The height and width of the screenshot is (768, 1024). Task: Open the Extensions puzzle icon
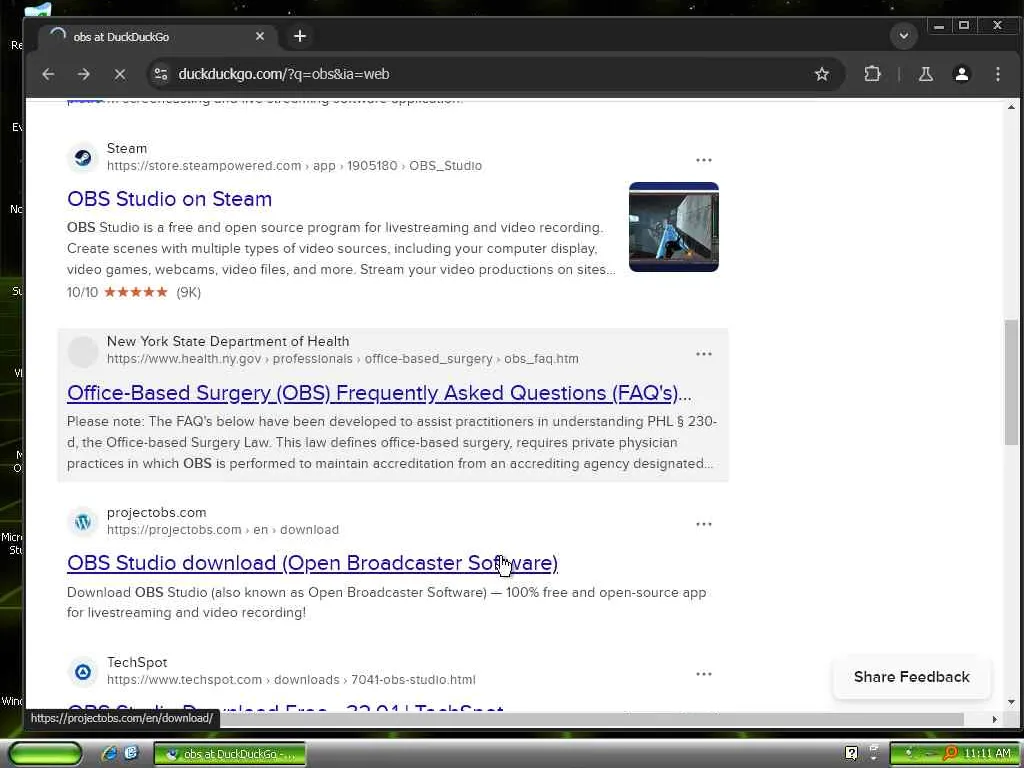pos(872,74)
